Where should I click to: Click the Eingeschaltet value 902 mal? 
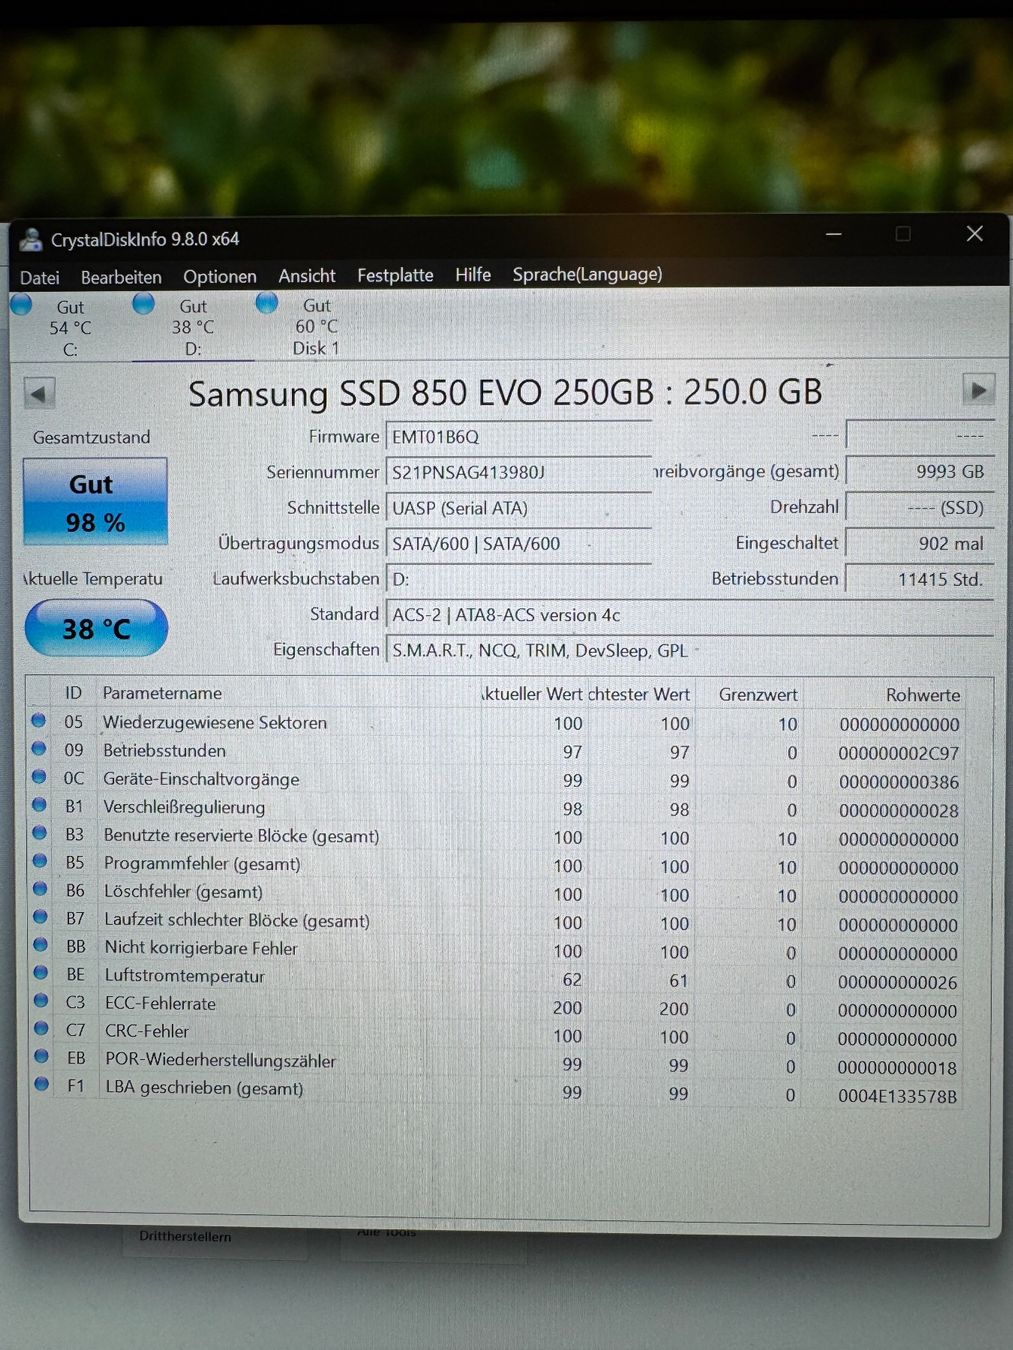pos(920,543)
